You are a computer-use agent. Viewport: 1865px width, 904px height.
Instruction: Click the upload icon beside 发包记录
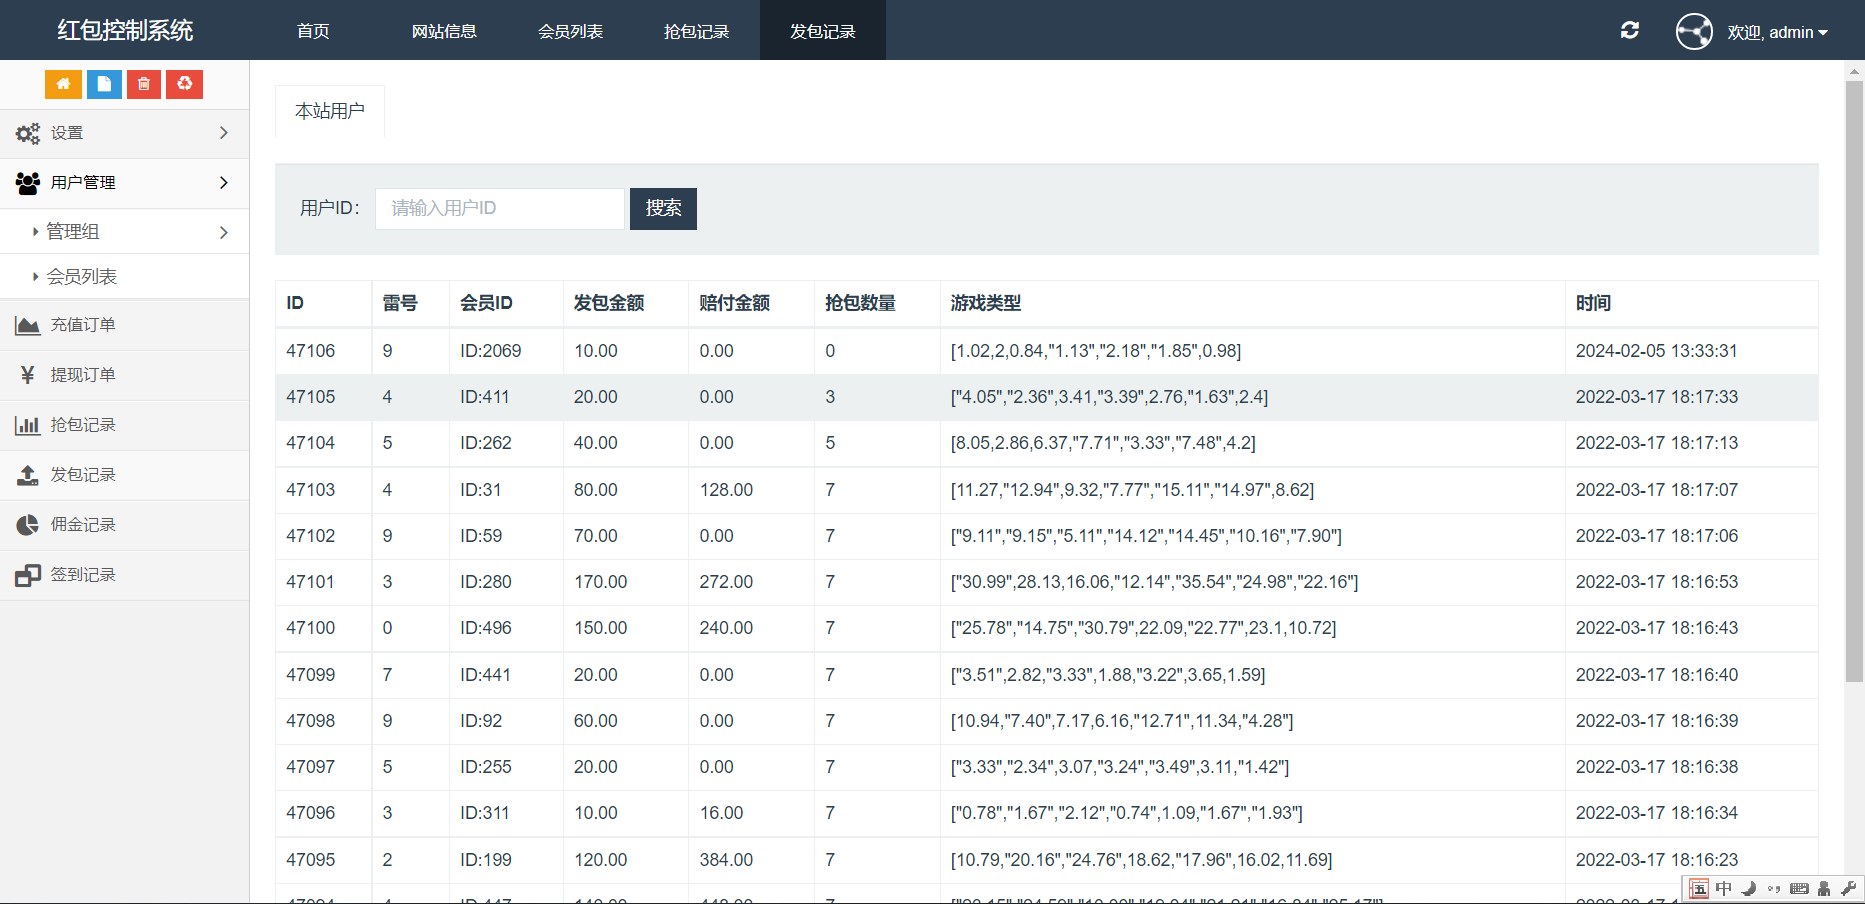click(x=28, y=475)
